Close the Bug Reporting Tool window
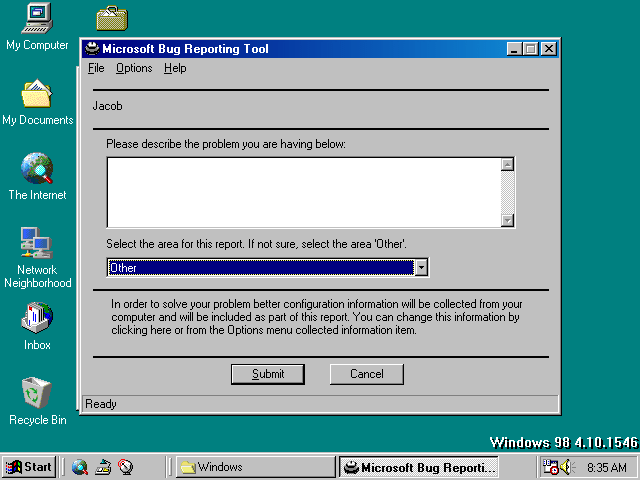Viewport: 640px width, 480px height. pos(549,49)
